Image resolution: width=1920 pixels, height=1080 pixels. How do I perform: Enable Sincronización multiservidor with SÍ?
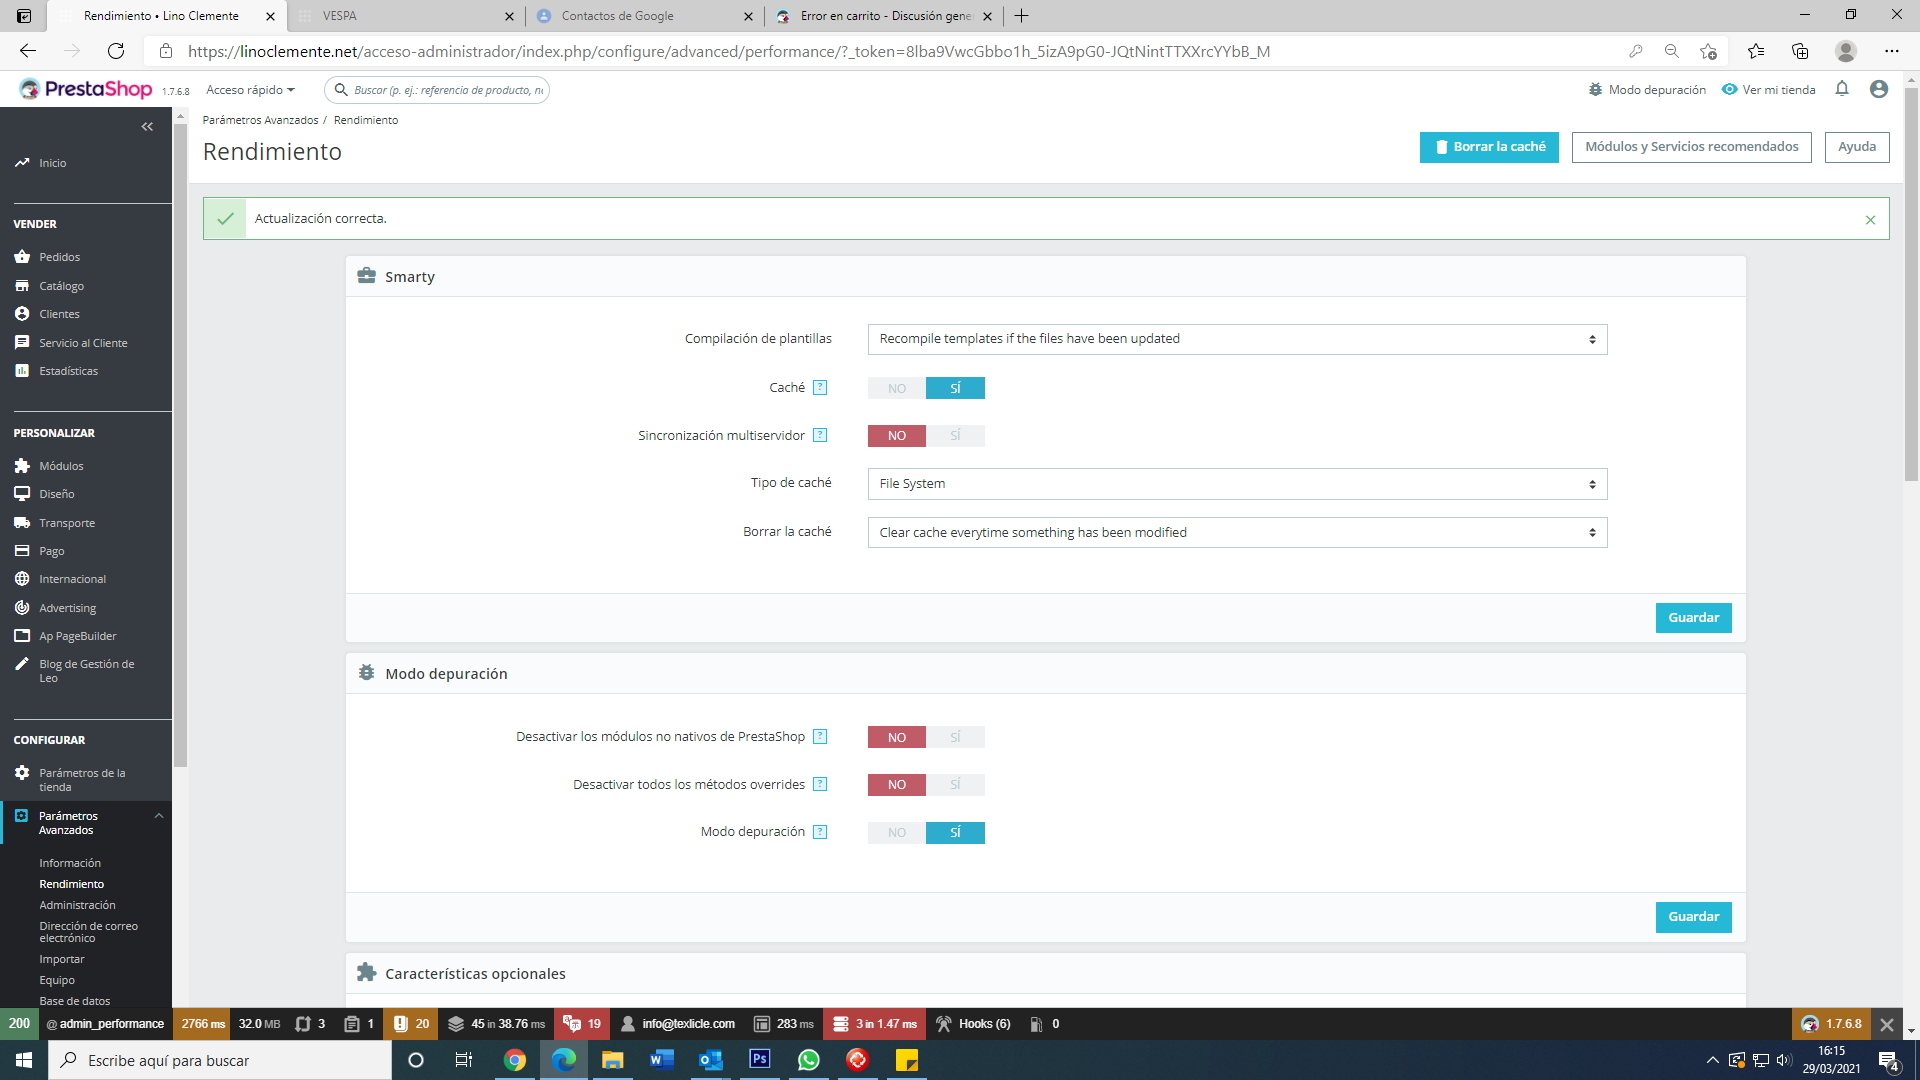pos(955,436)
